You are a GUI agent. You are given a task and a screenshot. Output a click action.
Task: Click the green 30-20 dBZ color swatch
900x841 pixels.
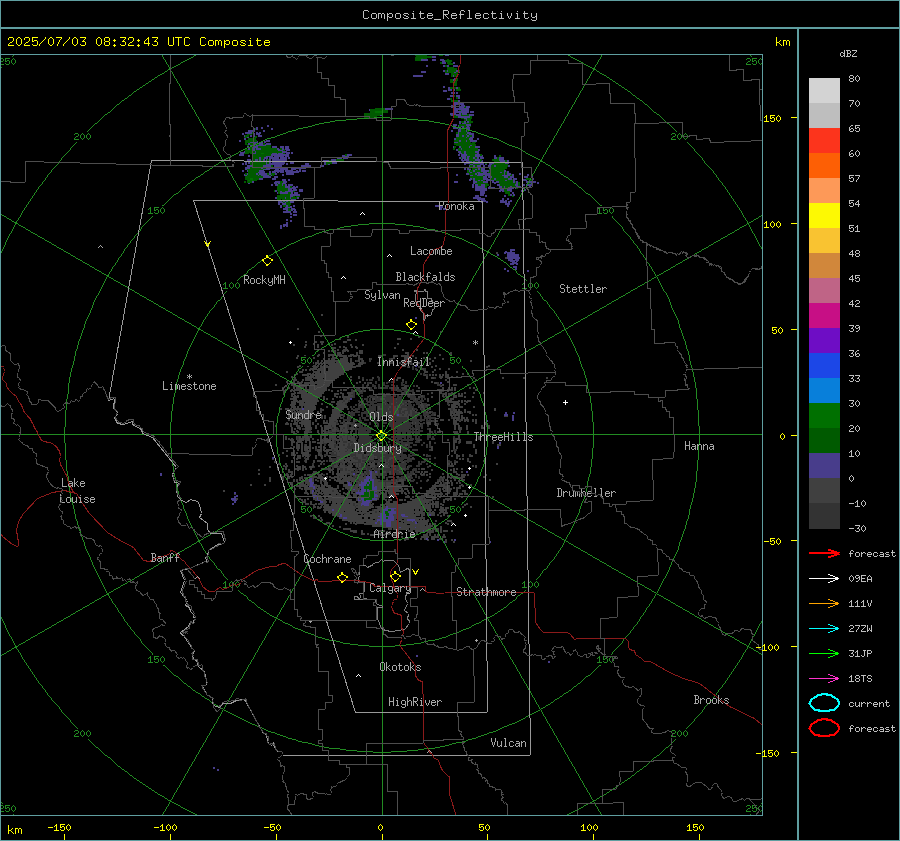coord(824,416)
